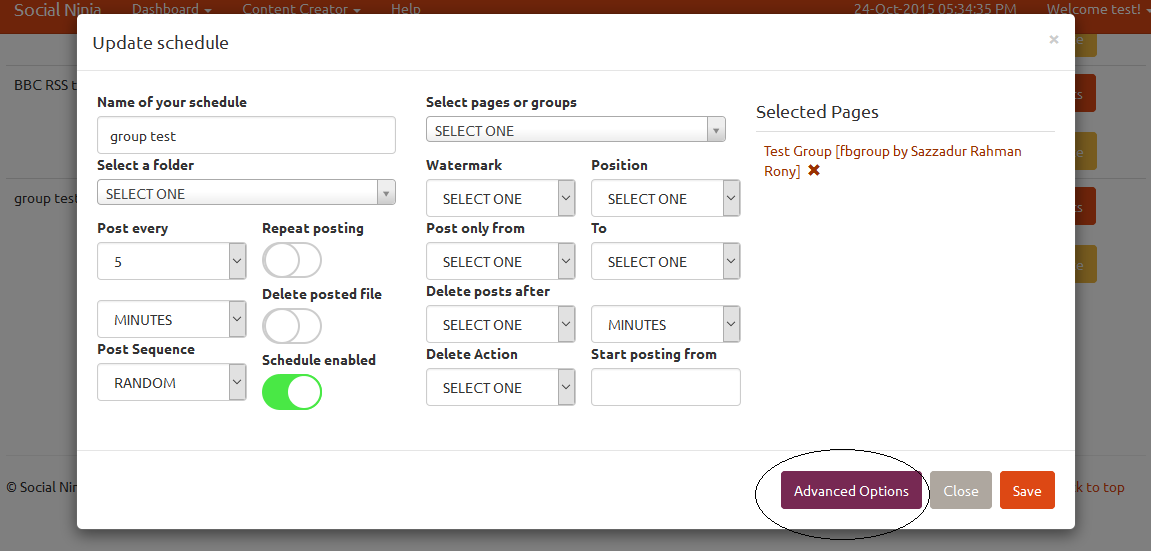The width and height of the screenshot is (1151, 551).
Task: Click the Help menu item
Action: coord(405,9)
